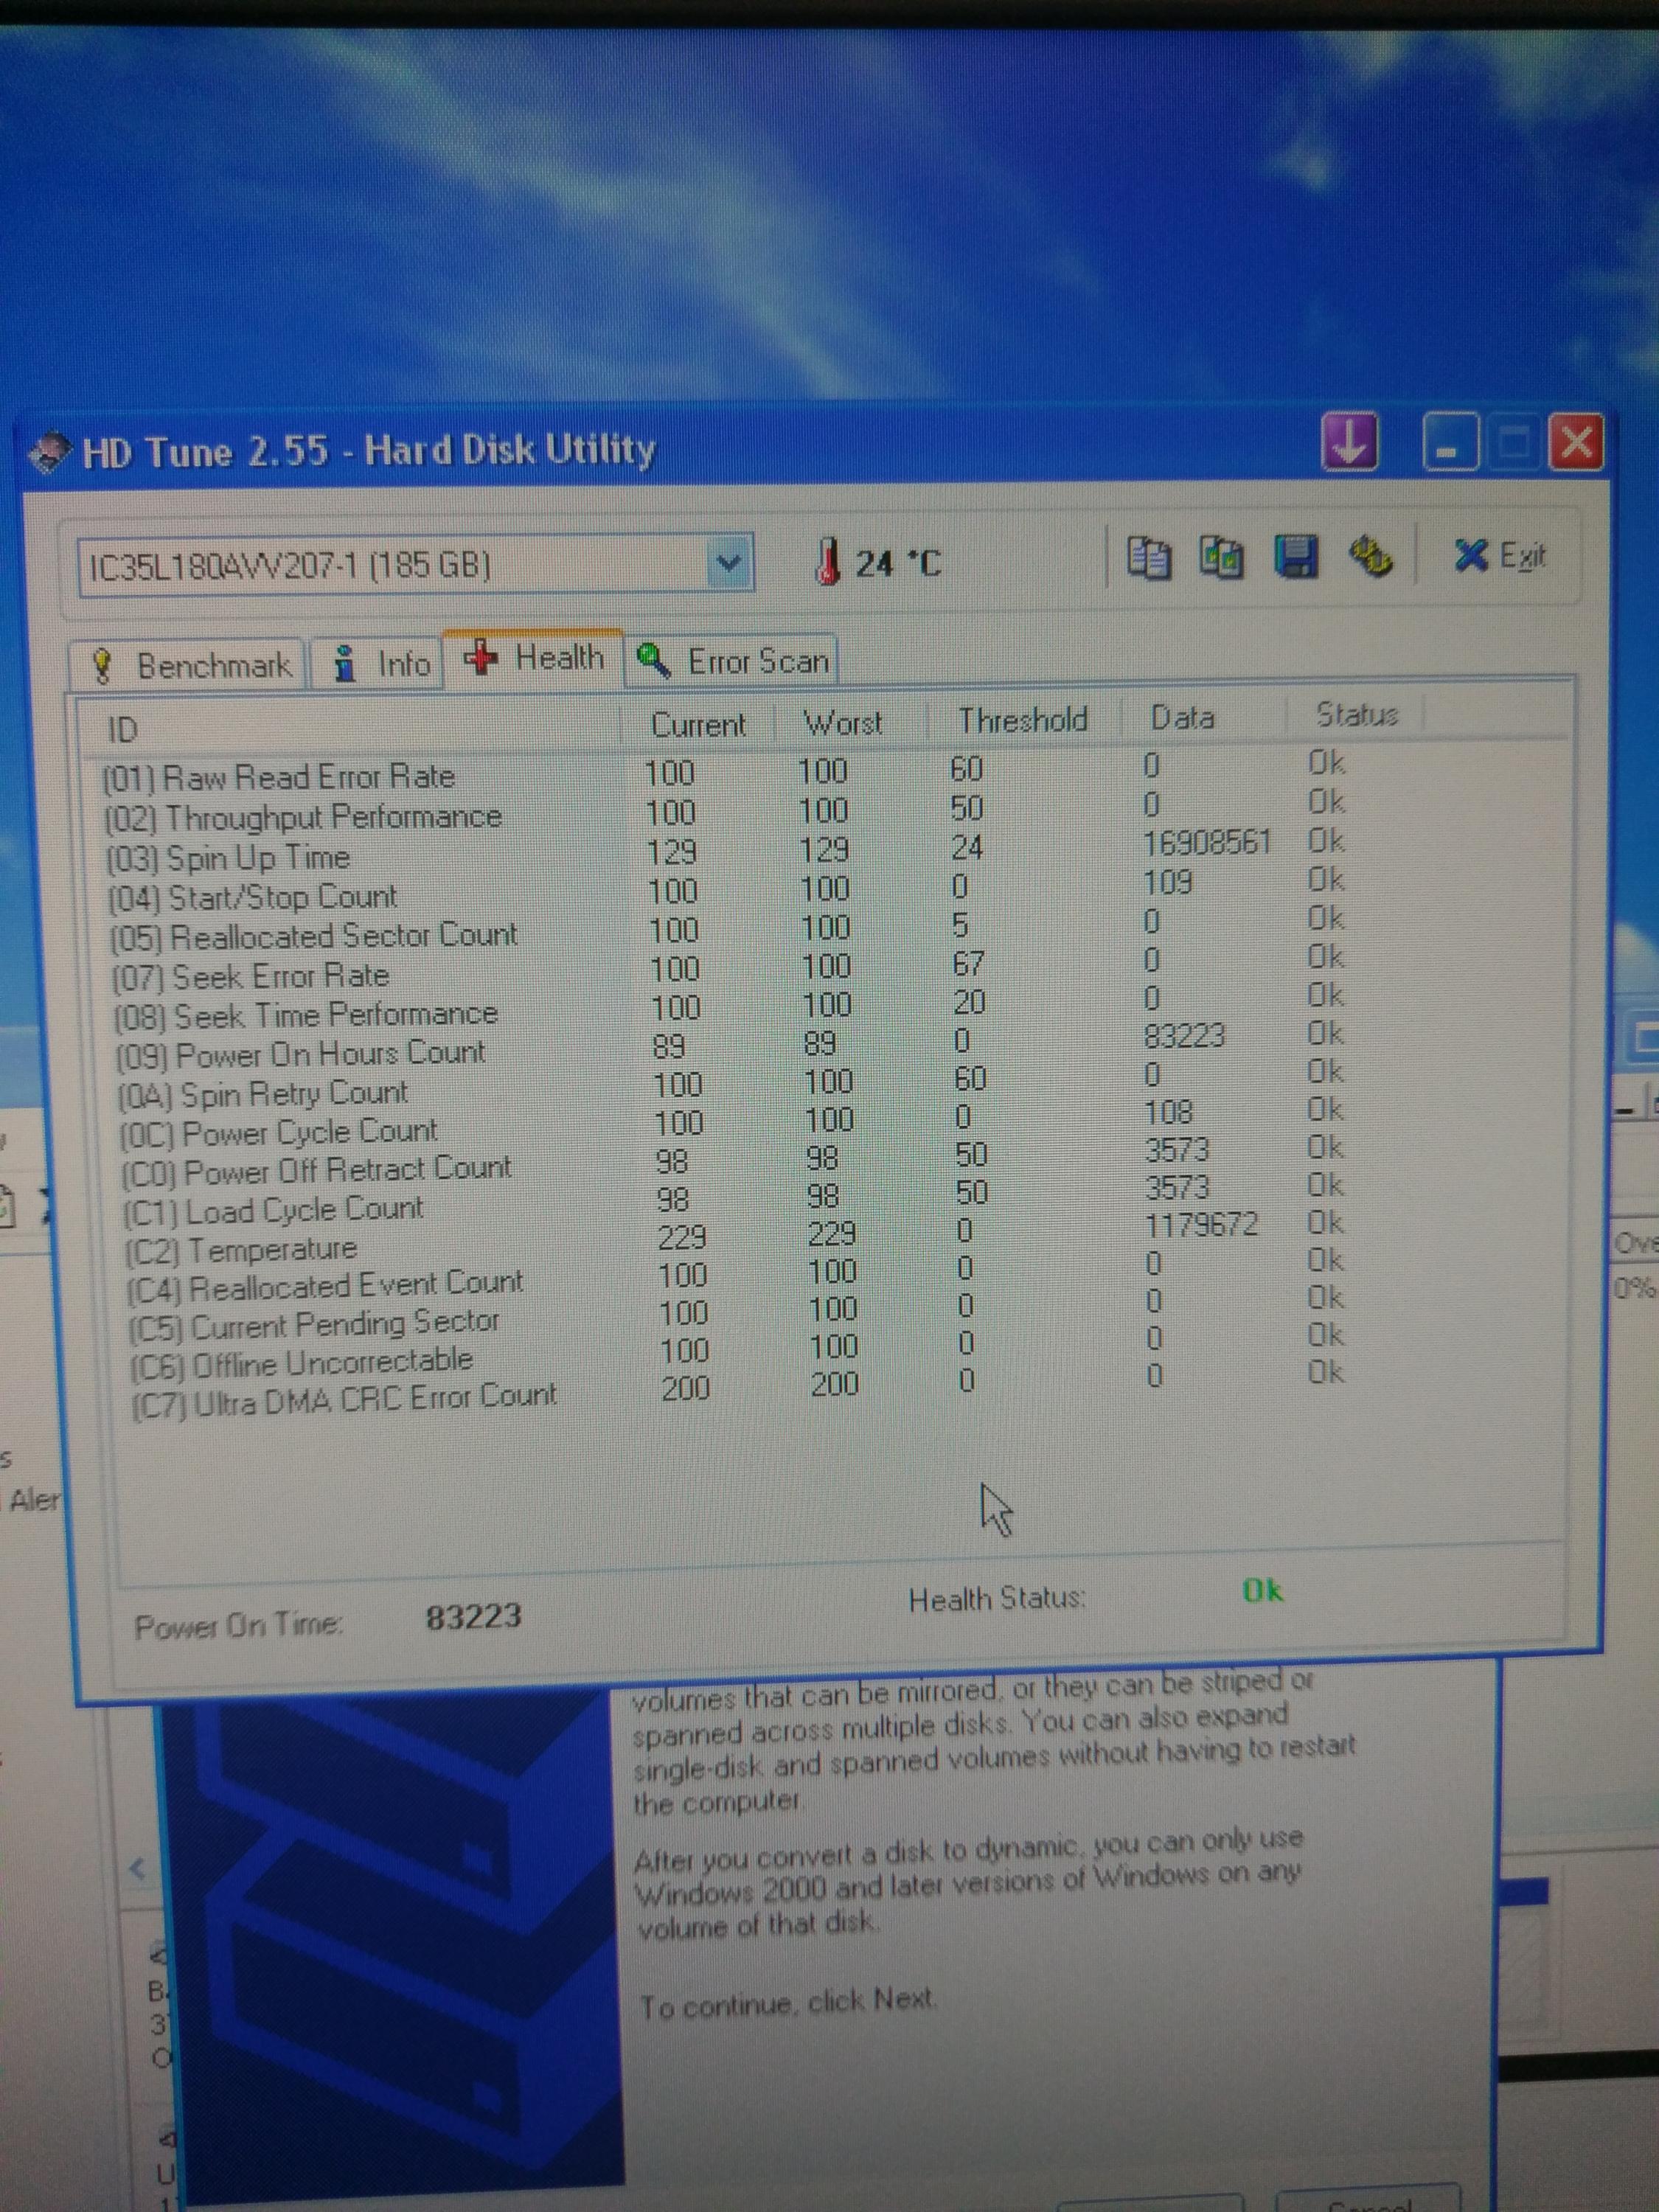1659x2212 pixels.
Task: Click the 16908561 data value for Spin Up Time
Action: click(x=1206, y=843)
